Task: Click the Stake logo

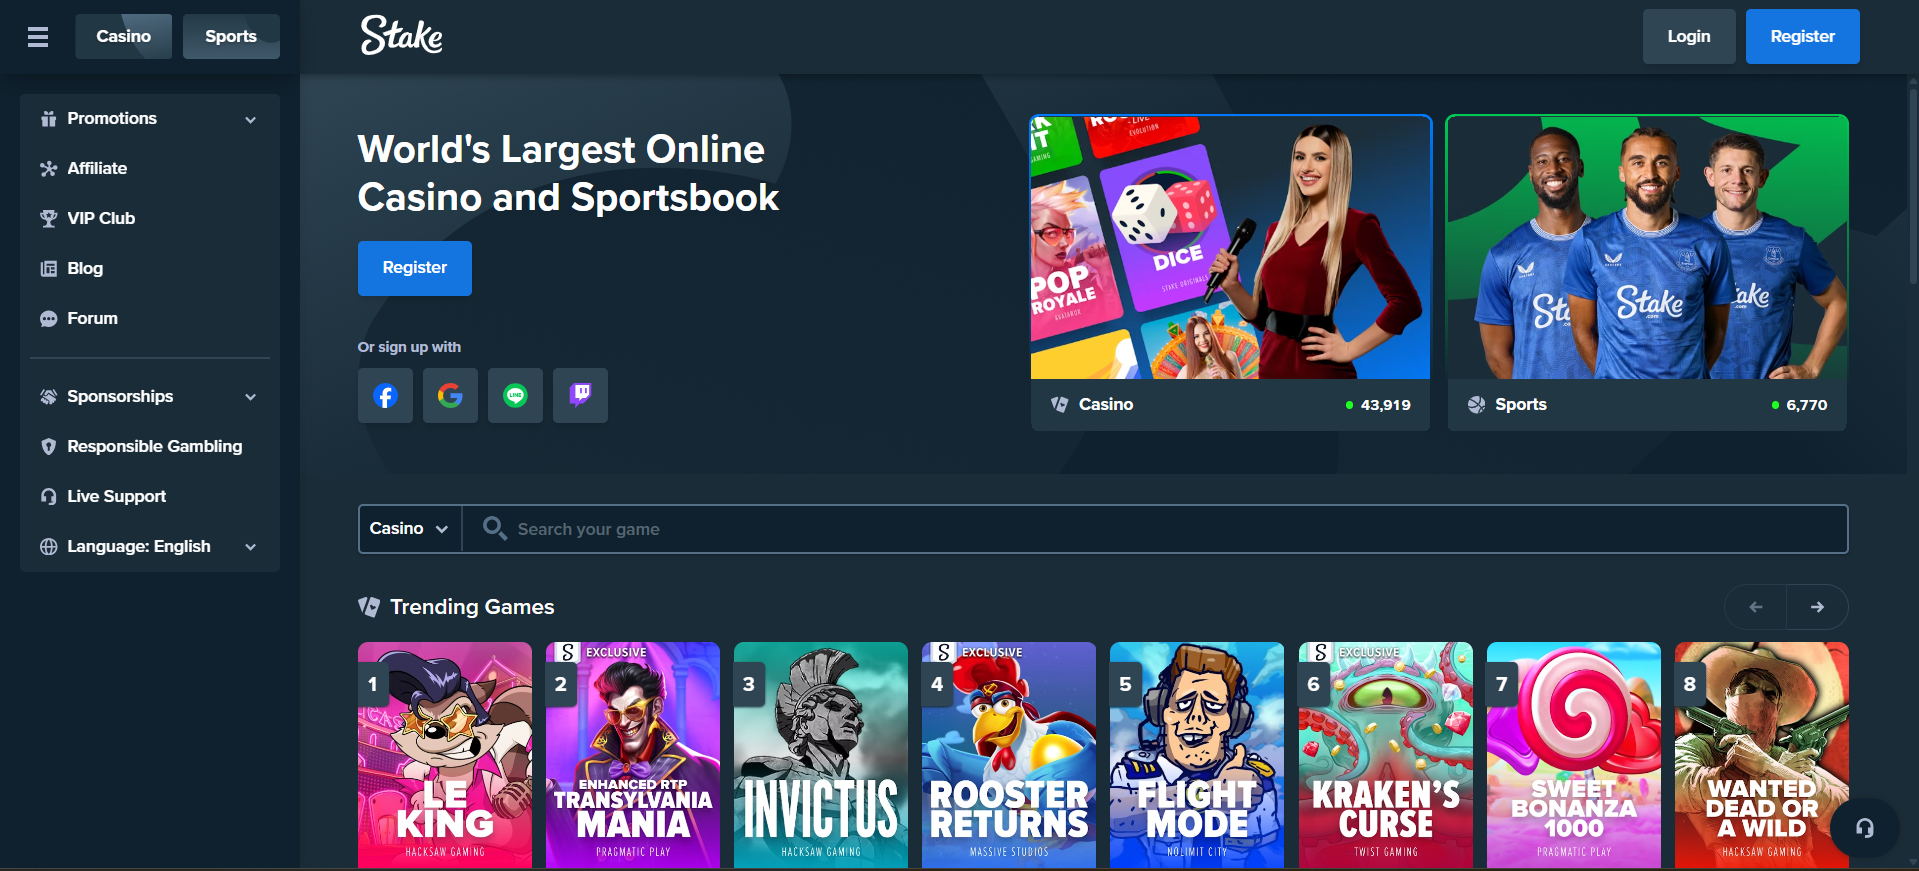Action: (x=401, y=36)
